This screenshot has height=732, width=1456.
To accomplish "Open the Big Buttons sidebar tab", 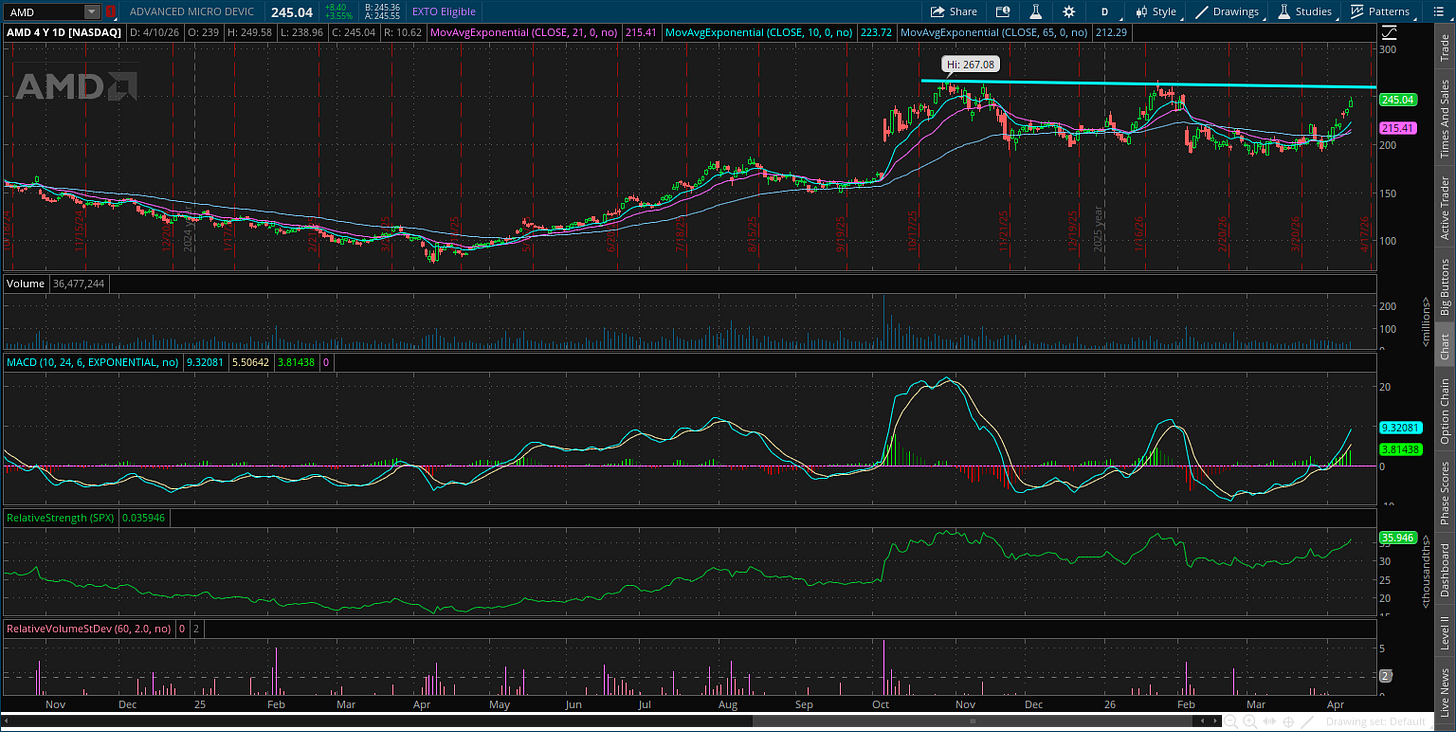I will (1444, 287).
